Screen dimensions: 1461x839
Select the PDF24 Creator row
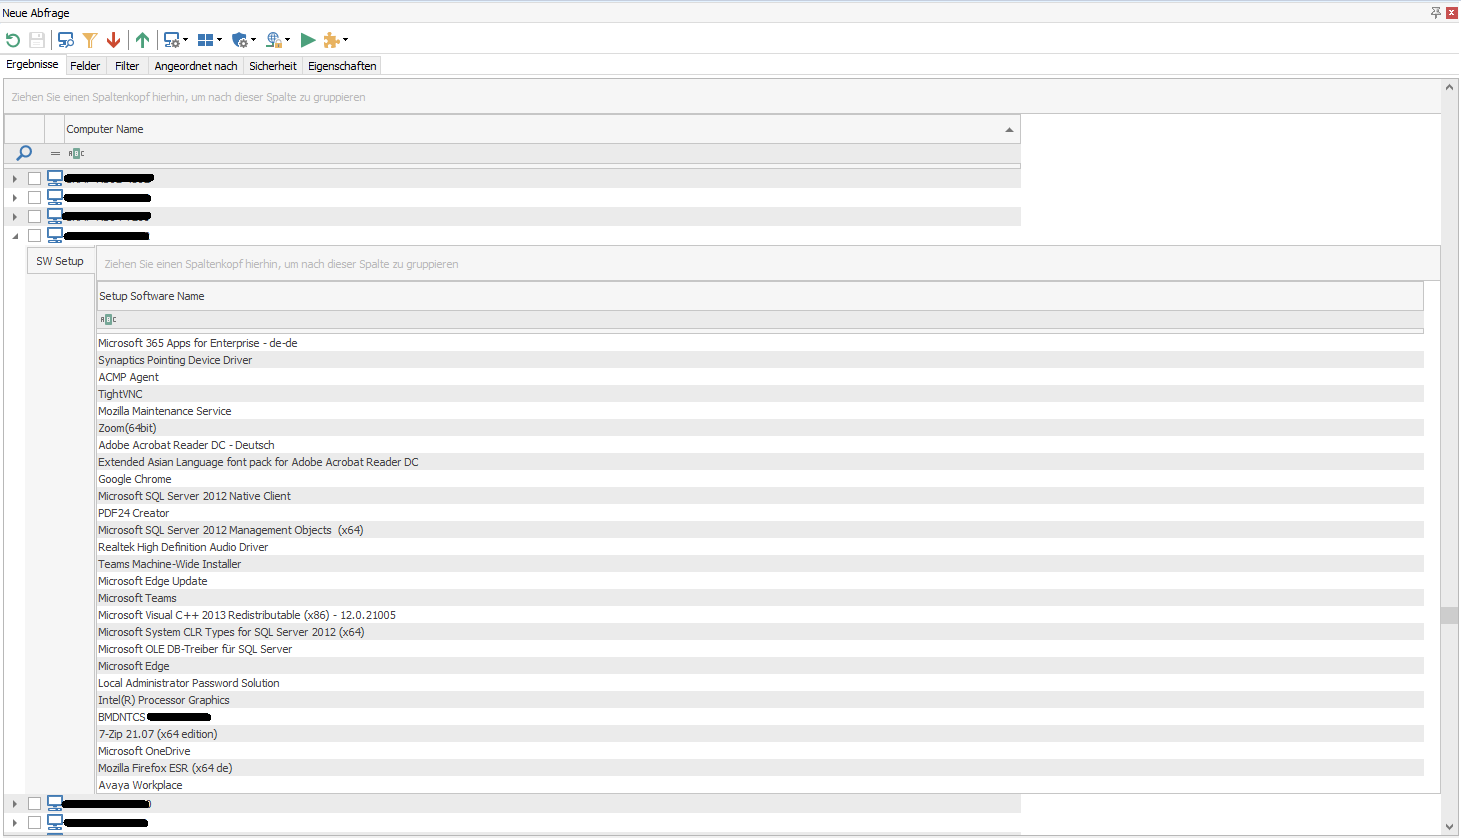[x=760, y=513]
